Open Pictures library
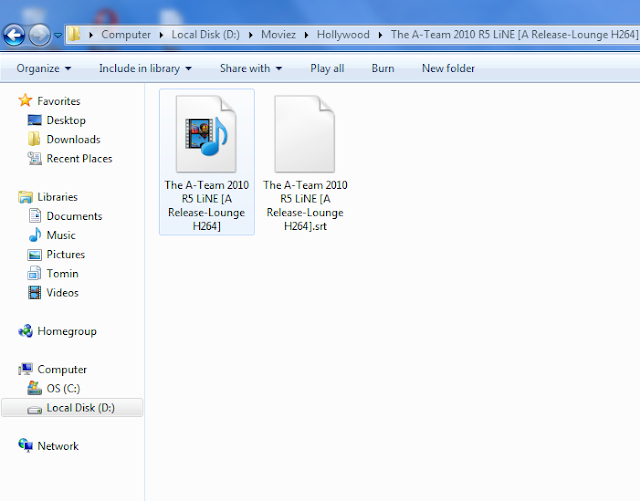This screenshot has height=501, width=640. click(66, 254)
